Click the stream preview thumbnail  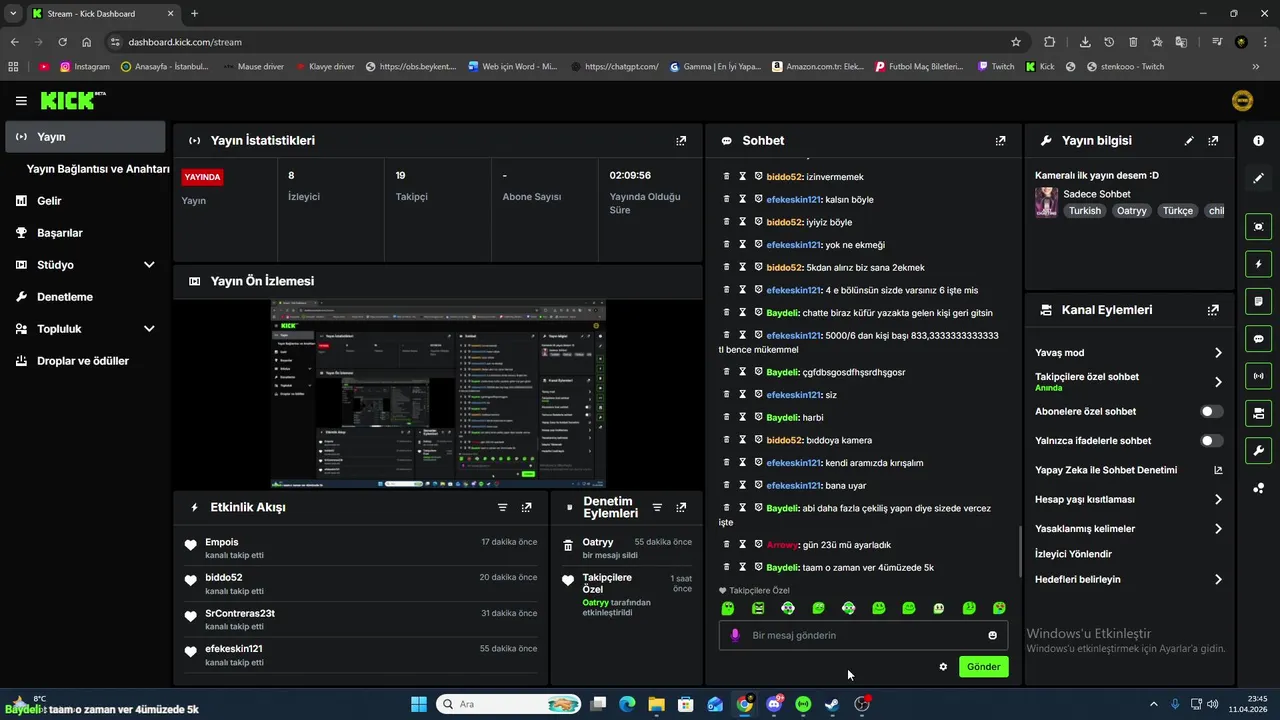click(x=438, y=394)
